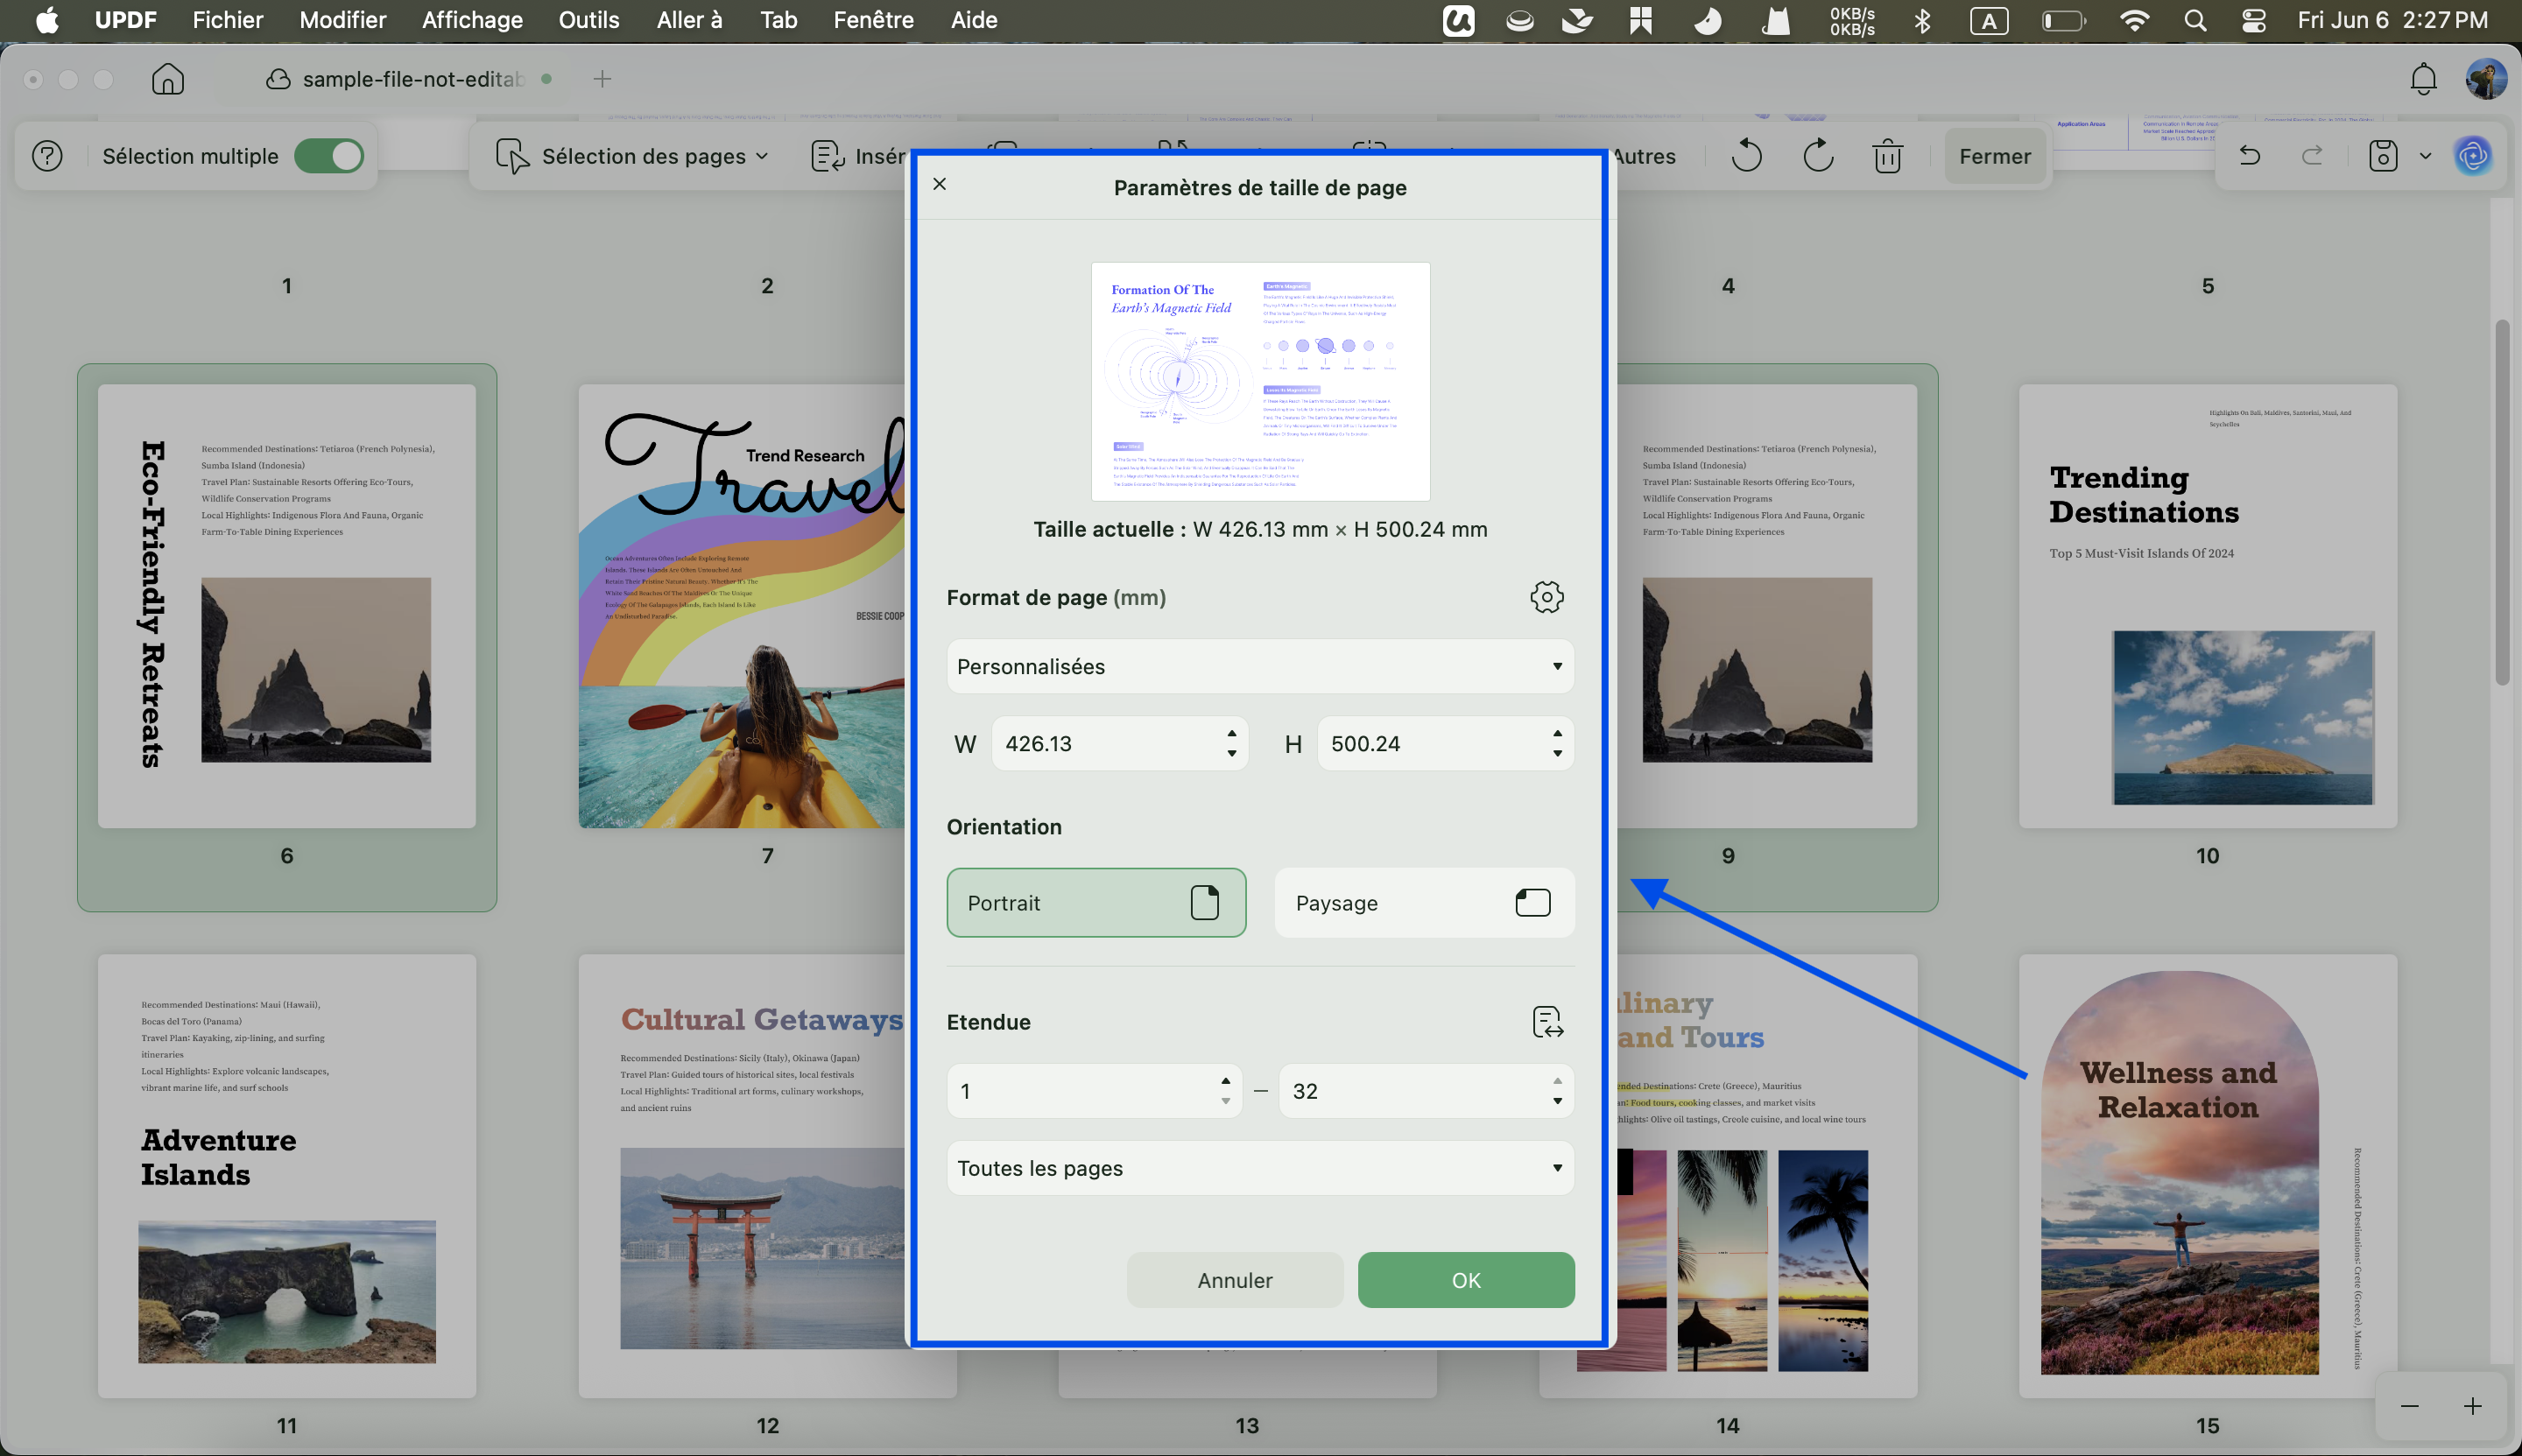The height and width of the screenshot is (1456, 2522).
Task: Increase the range start page stepper
Action: pyautogui.click(x=1225, y=1081)
